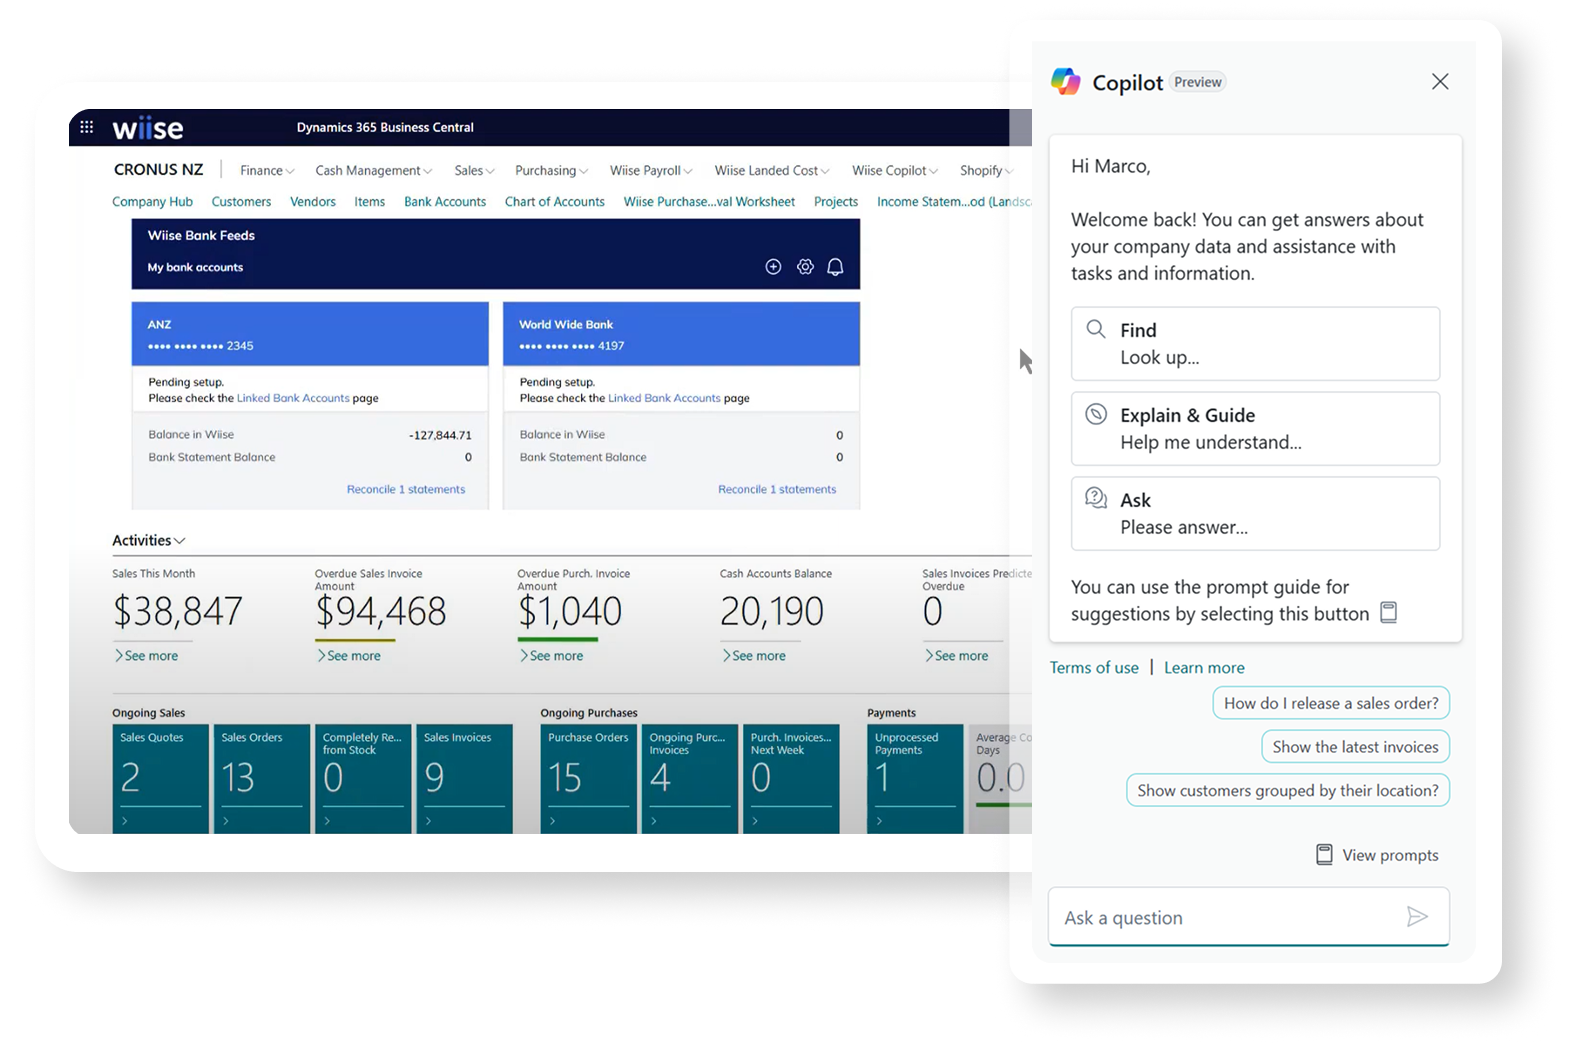Open Company Hub
The image size is (1584, 1044).
tap(152, 202)
